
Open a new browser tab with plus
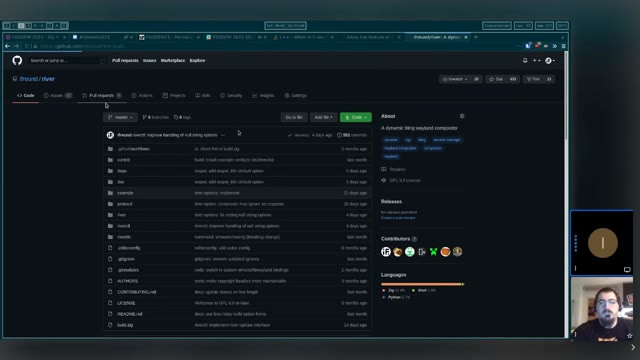coord(476,37)
